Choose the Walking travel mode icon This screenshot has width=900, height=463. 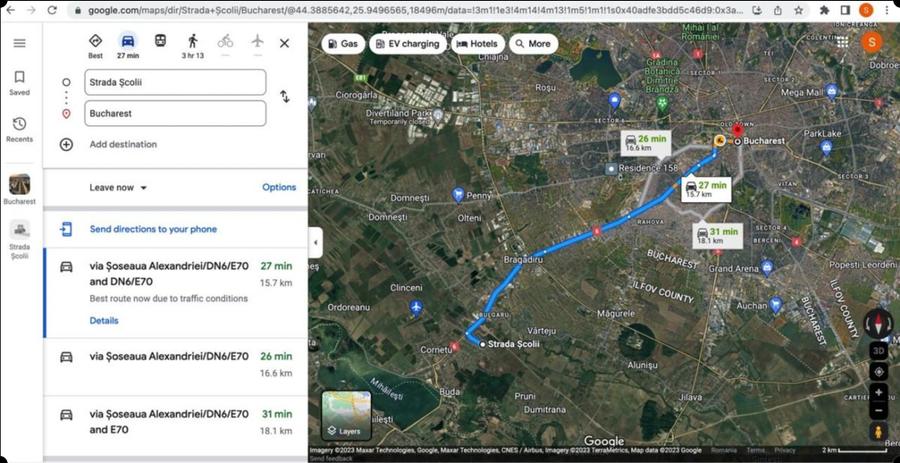coord(192,42)
